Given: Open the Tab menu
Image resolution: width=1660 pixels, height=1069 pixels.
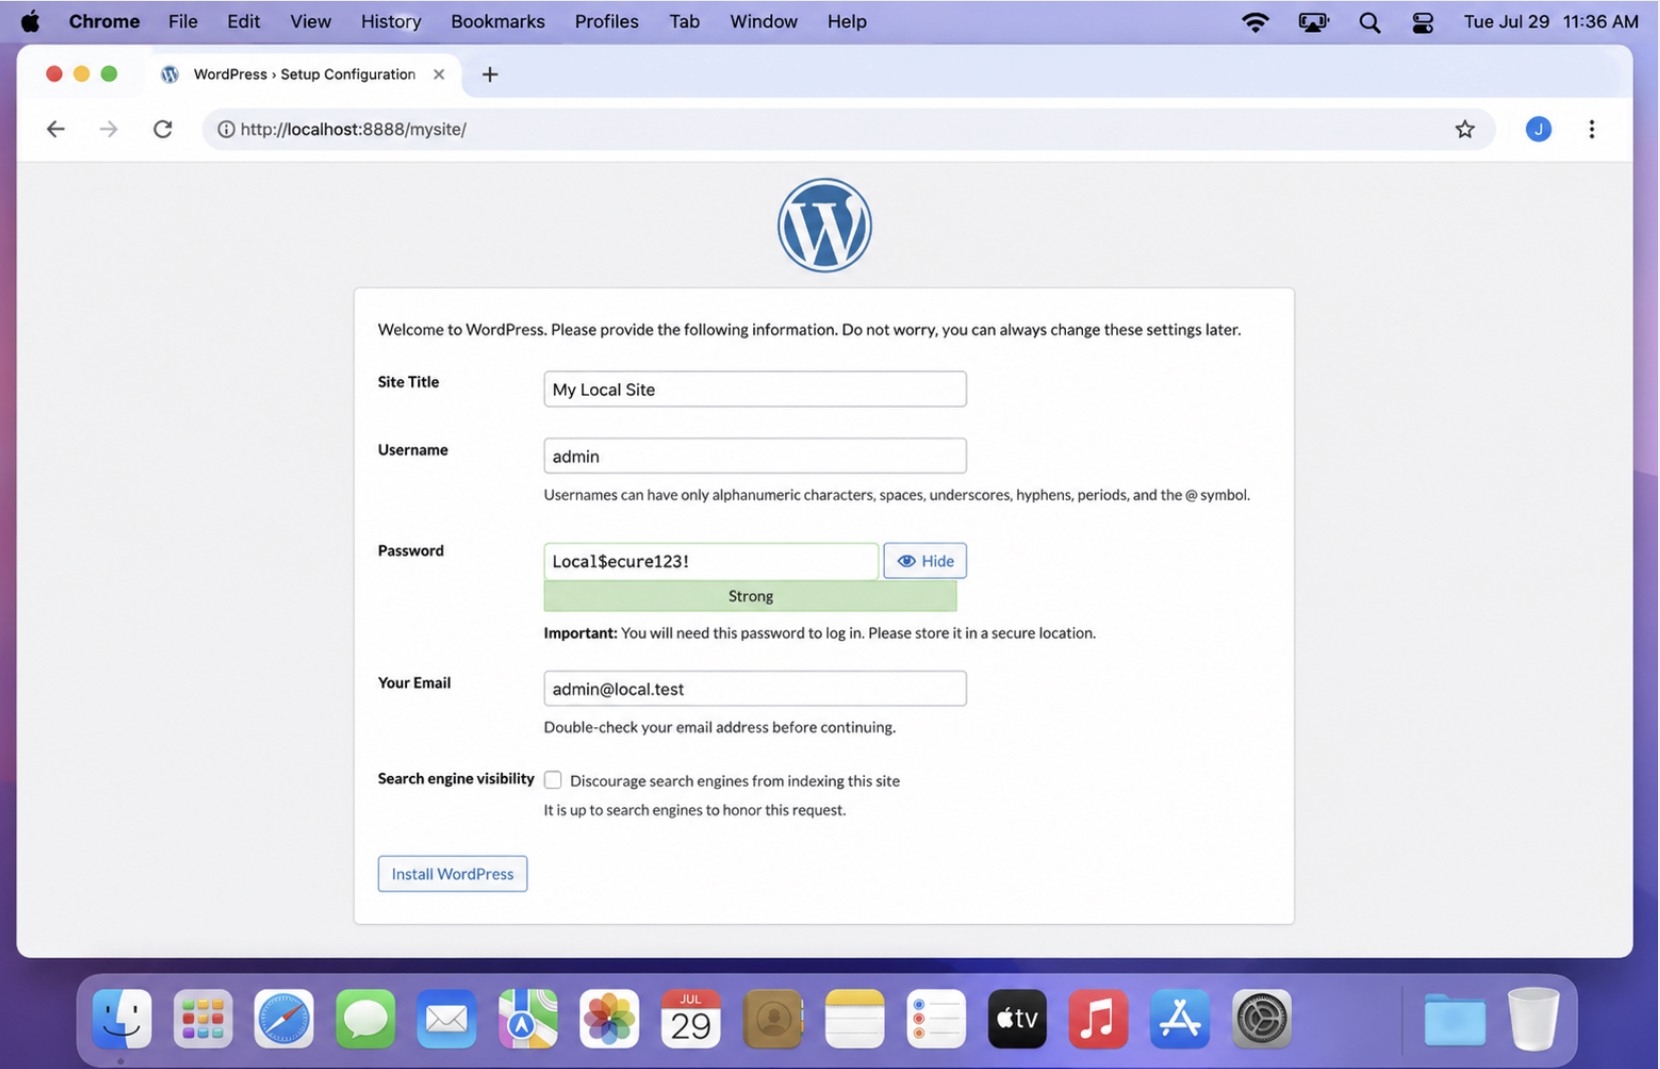Looking at the screenshot, I should (x=685, y=21).
